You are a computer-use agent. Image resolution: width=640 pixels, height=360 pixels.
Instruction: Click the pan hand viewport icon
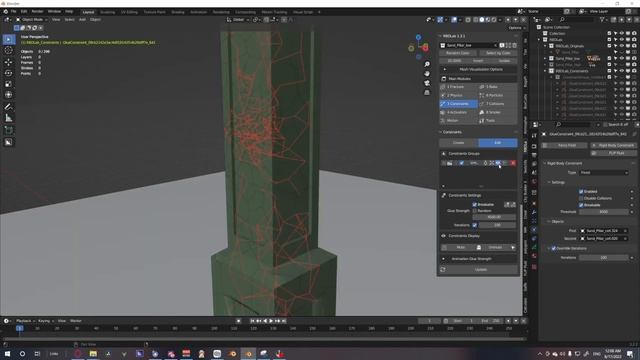(x=427, y=74)
